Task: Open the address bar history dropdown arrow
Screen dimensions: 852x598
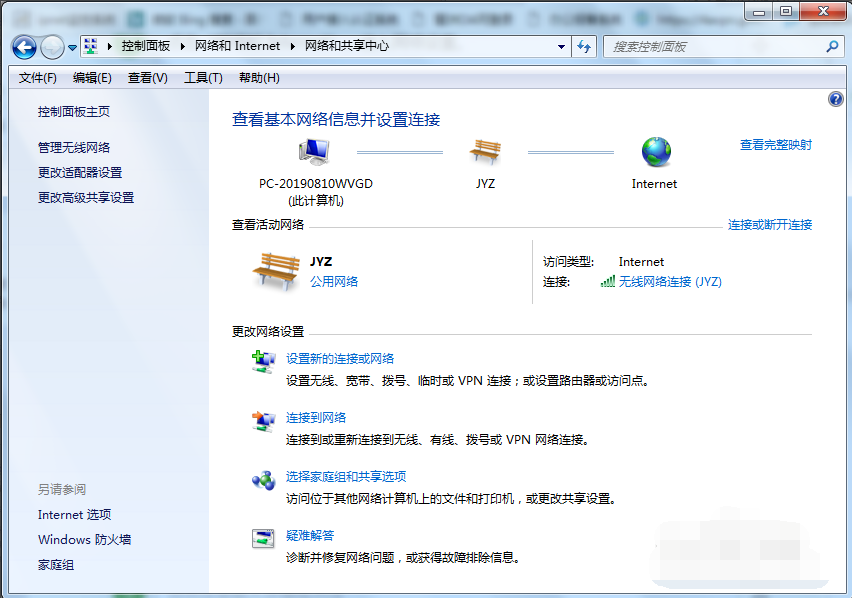Action: point(562,47)
